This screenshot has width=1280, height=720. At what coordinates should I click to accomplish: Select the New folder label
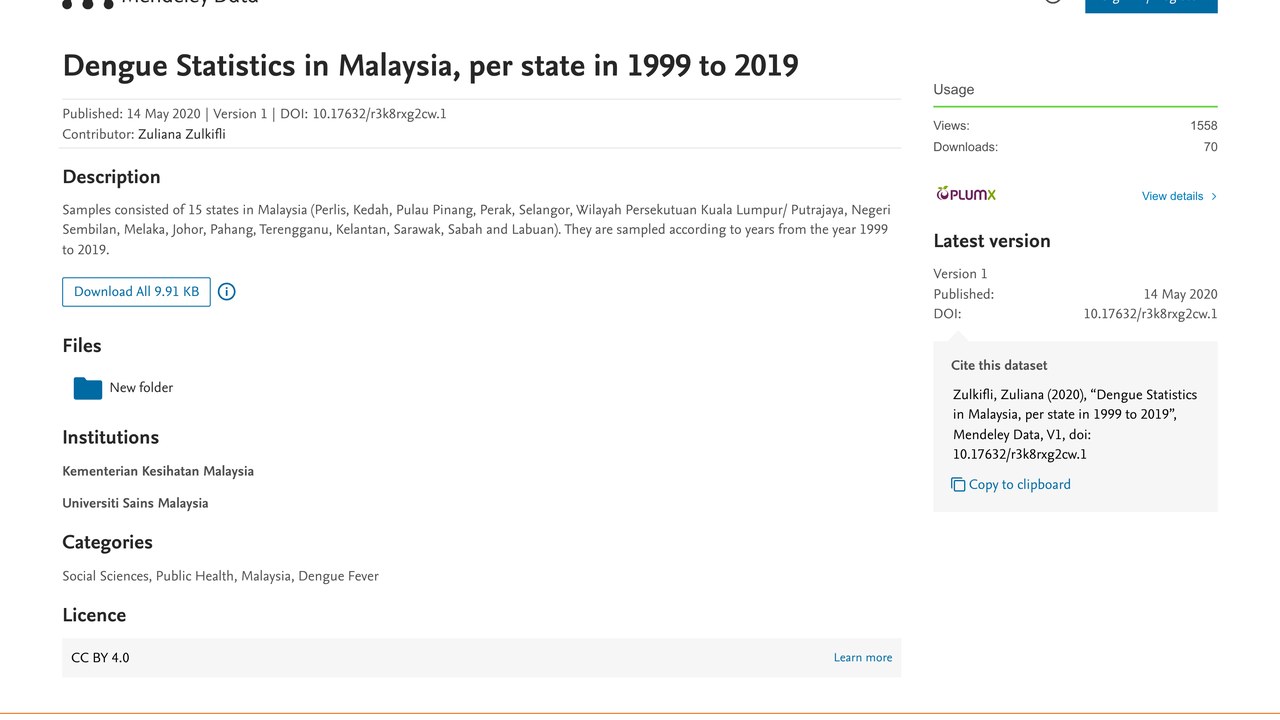[141, 388]
